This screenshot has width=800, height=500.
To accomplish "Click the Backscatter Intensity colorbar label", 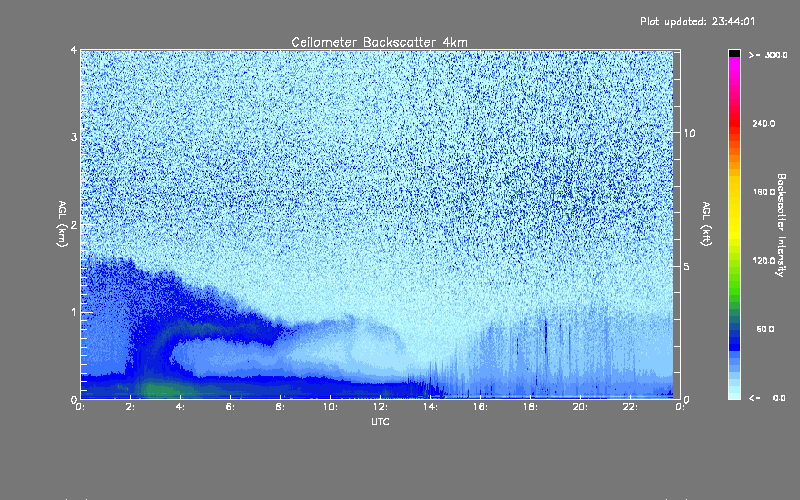I will pyautogui.click(x=780, y=225).
